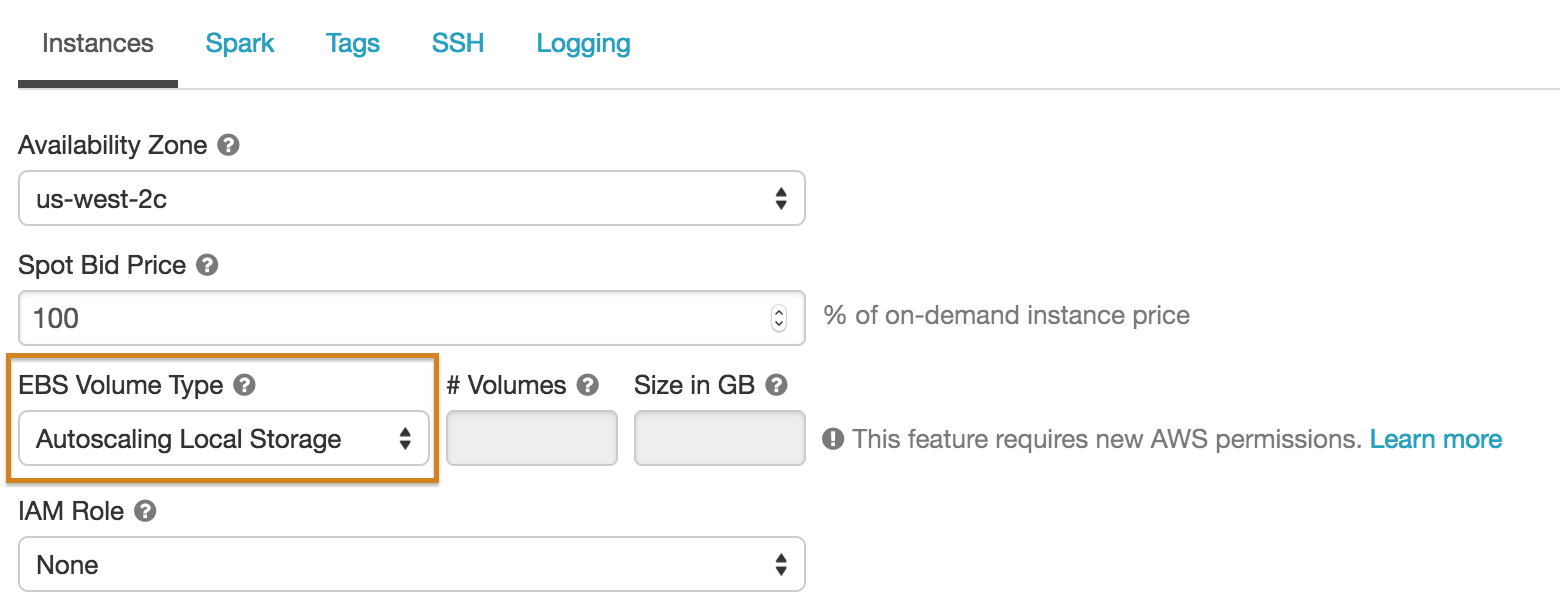Image resolution: width=1560 pixels, height=616 pixels.
Task: Follow the Learn more link
Action: pos(1435,439)
